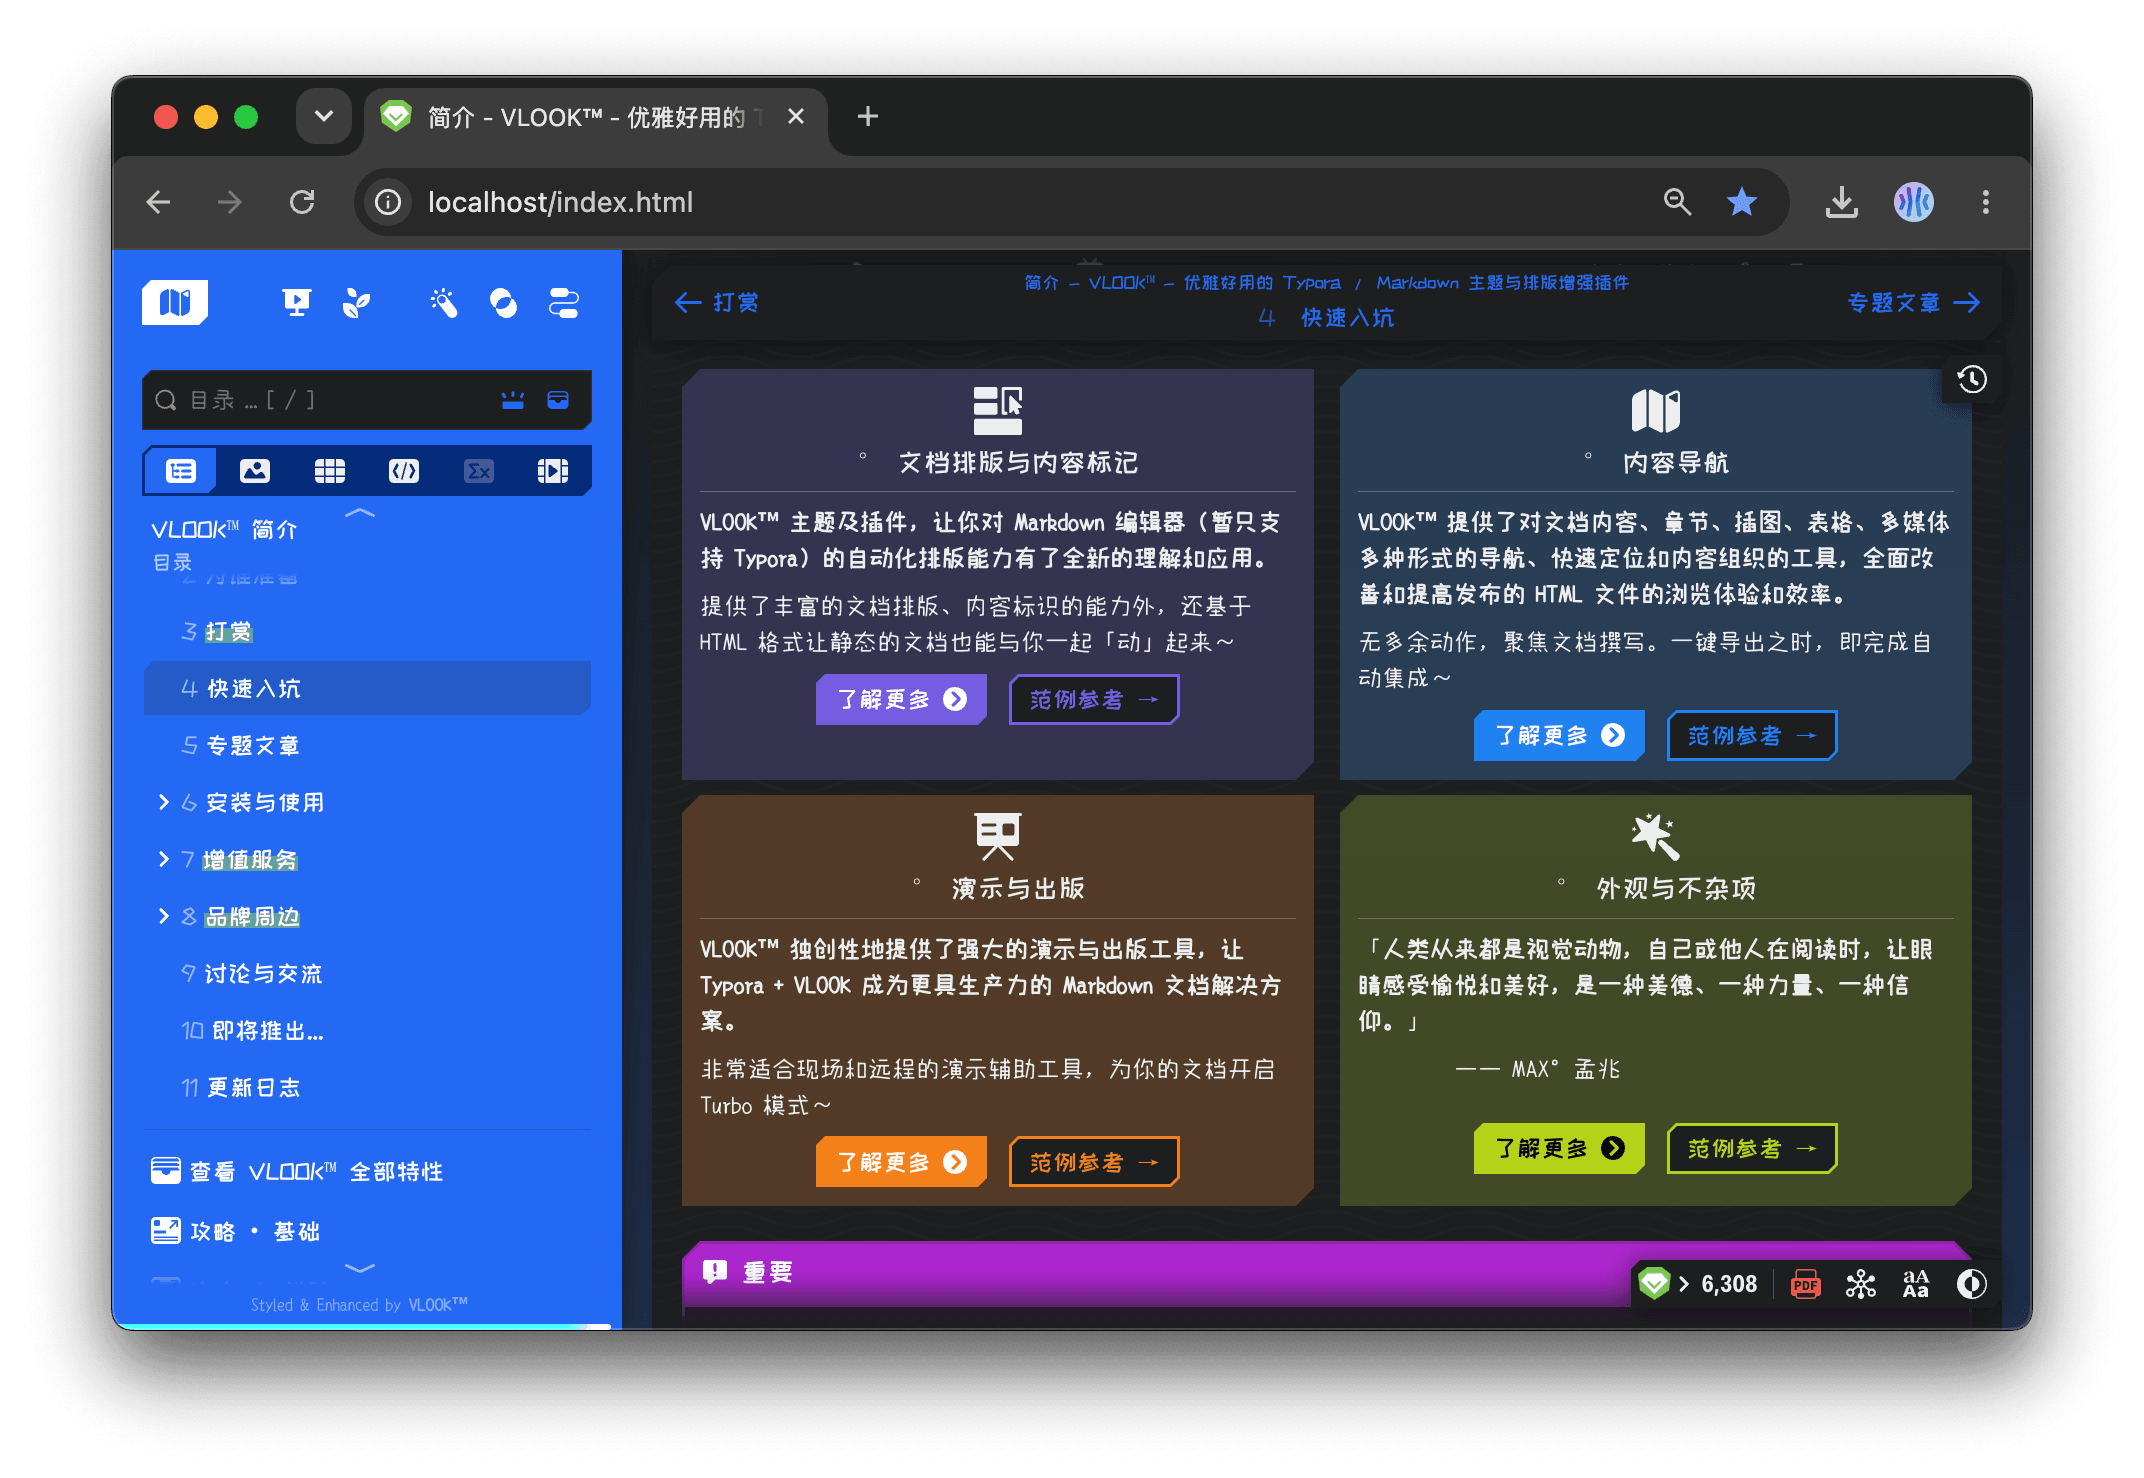Click the downward chevron at the outline bottom
The width and height of the screenshot is (2144, 1478).
click(360, 1267)
